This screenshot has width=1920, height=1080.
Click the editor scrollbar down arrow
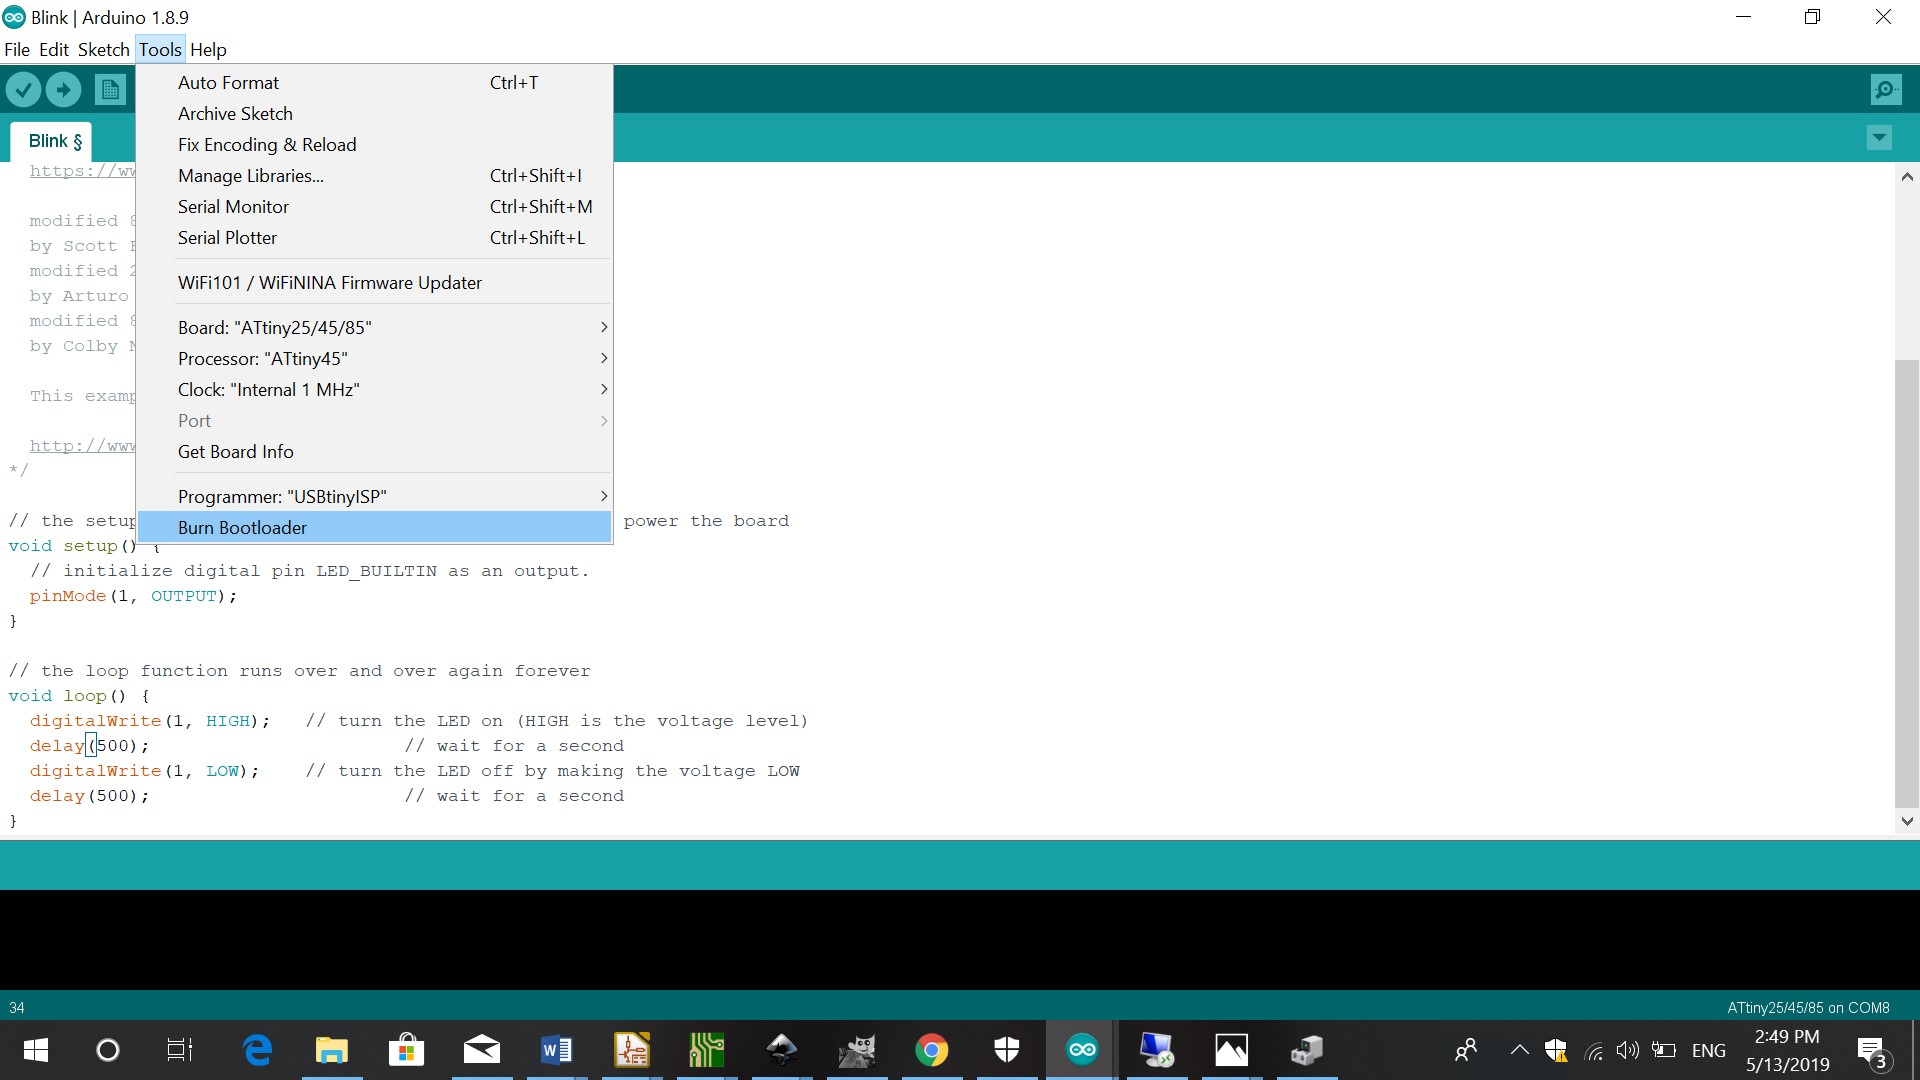point(1907,821)
